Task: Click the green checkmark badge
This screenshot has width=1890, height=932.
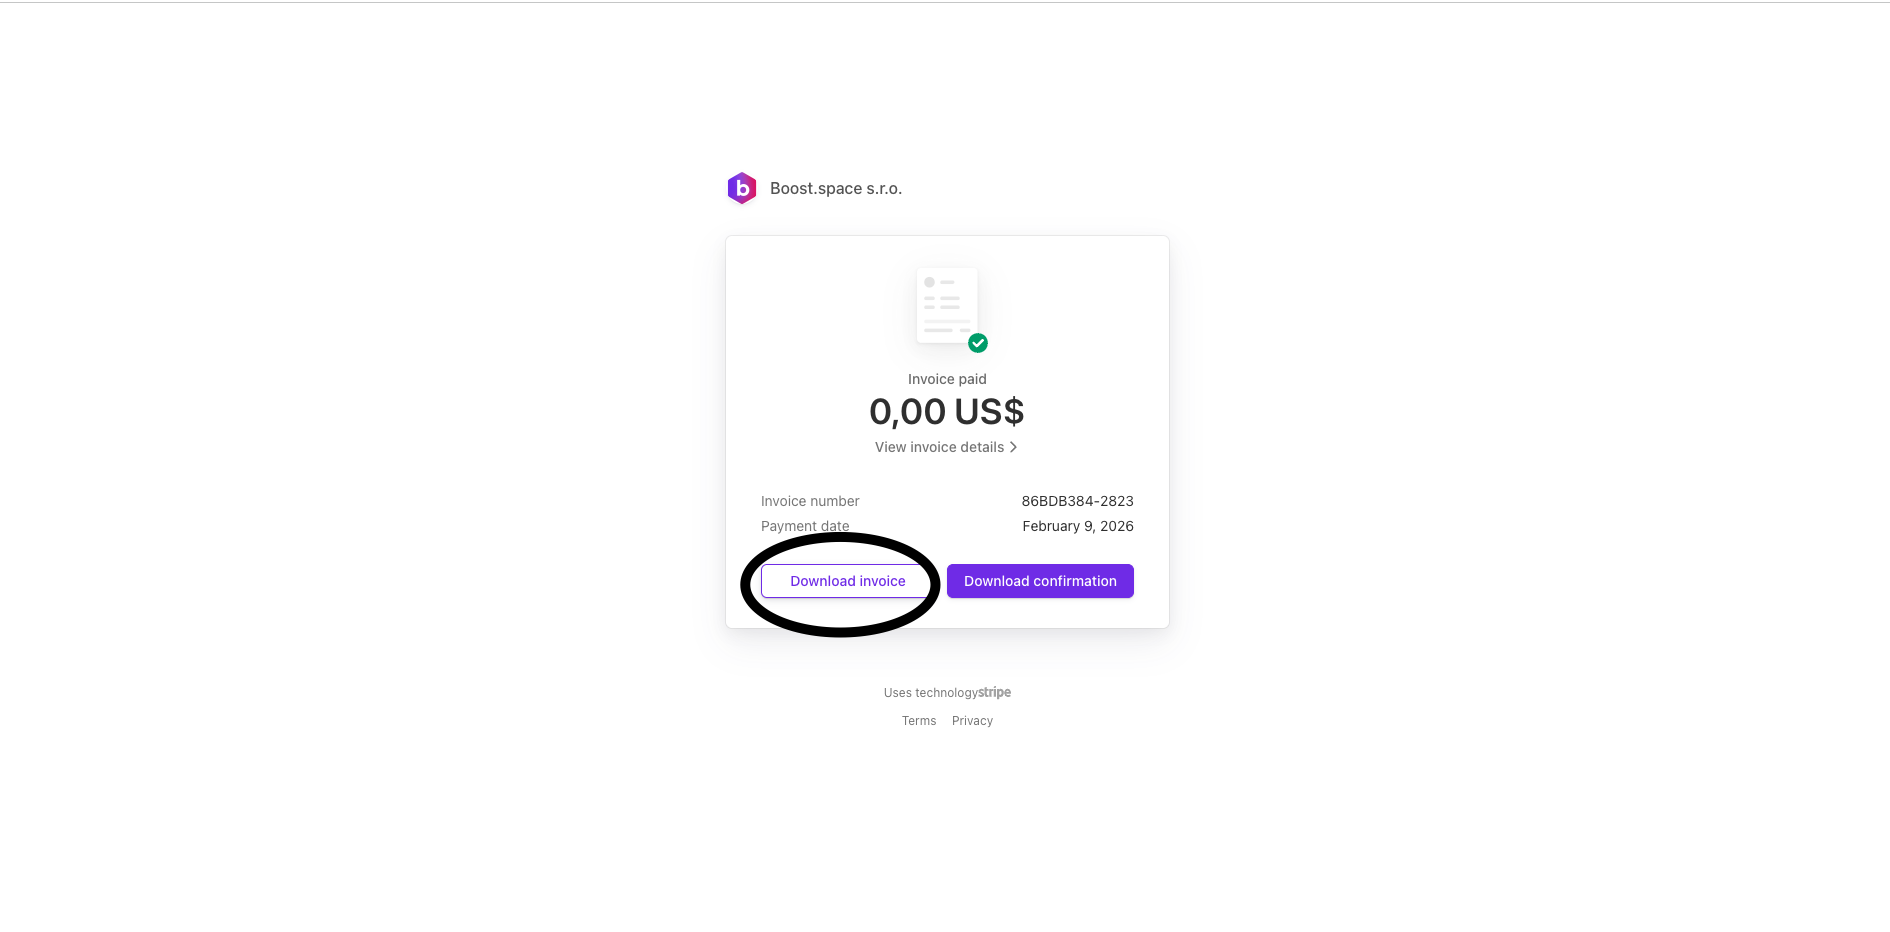Action: coord(978,343)
